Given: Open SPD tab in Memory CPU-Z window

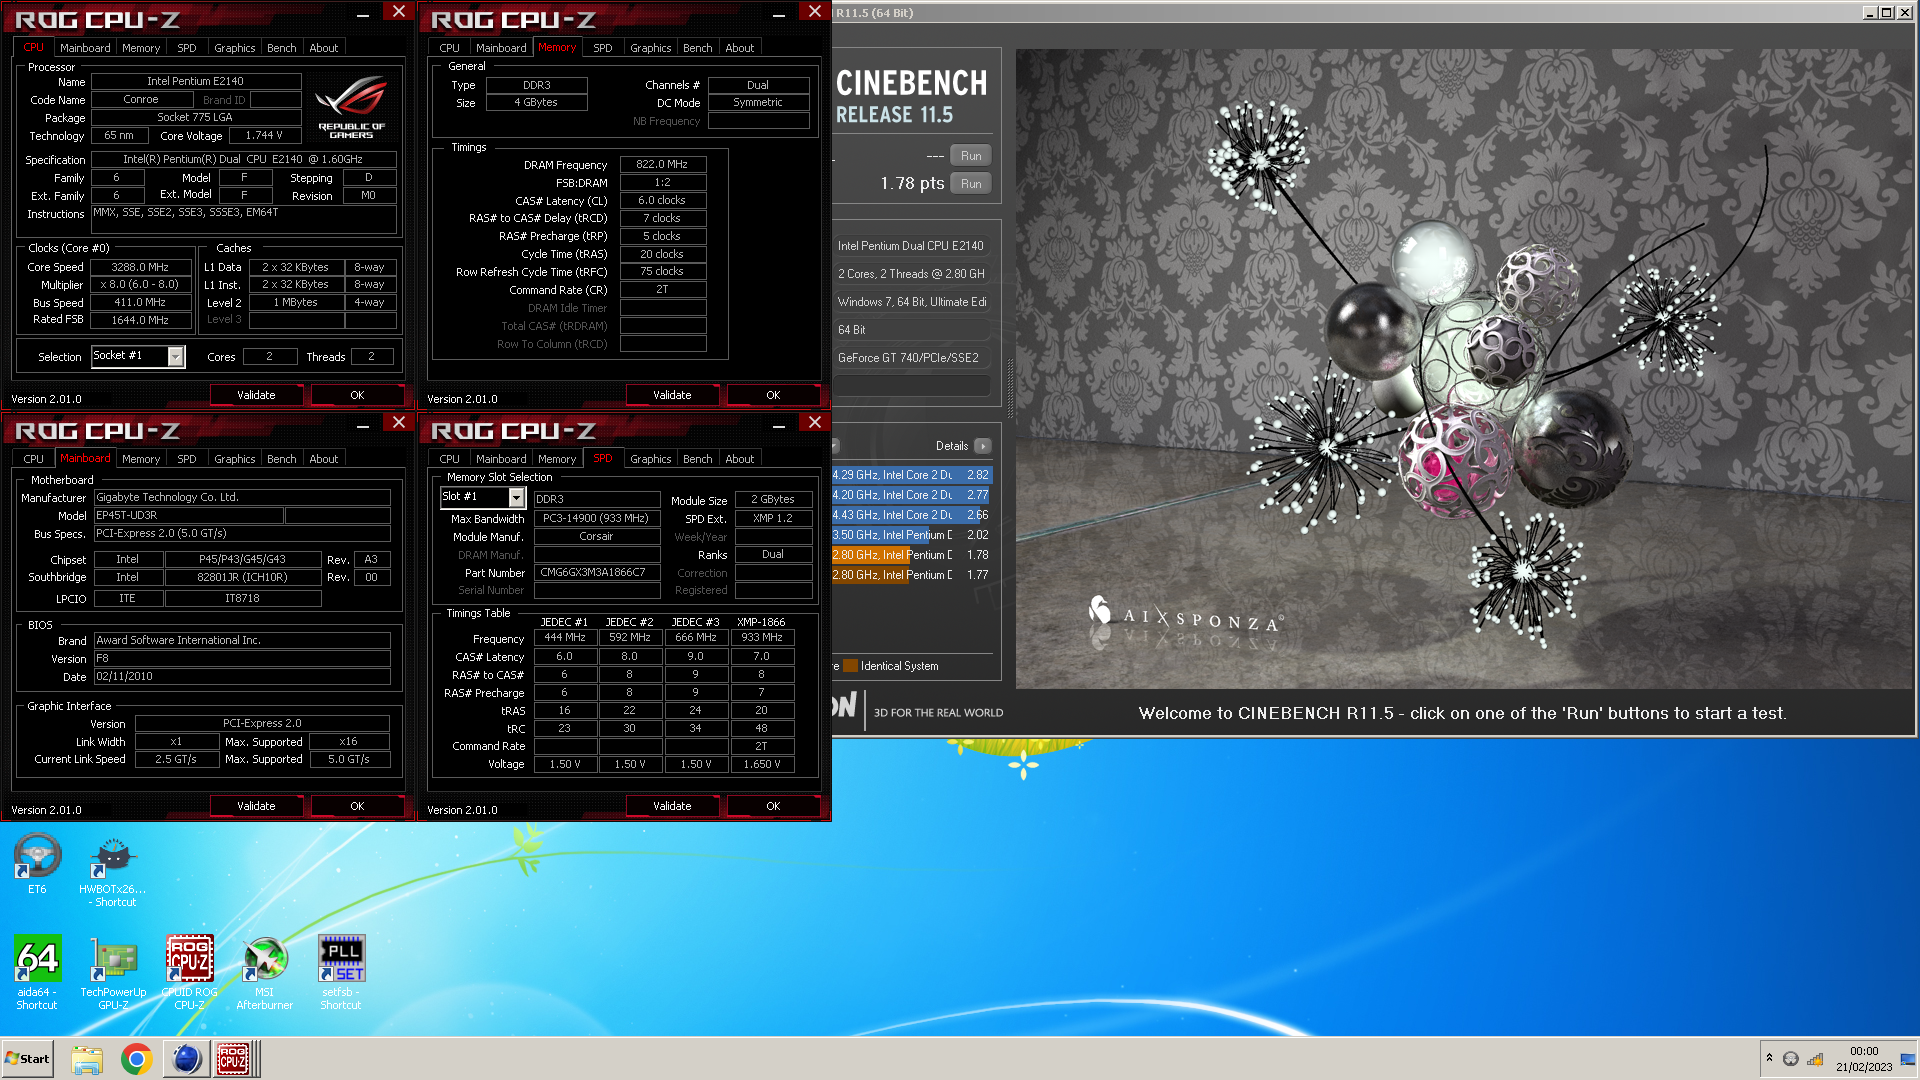Looking at the screenshot, I should (x=602, y=48).
